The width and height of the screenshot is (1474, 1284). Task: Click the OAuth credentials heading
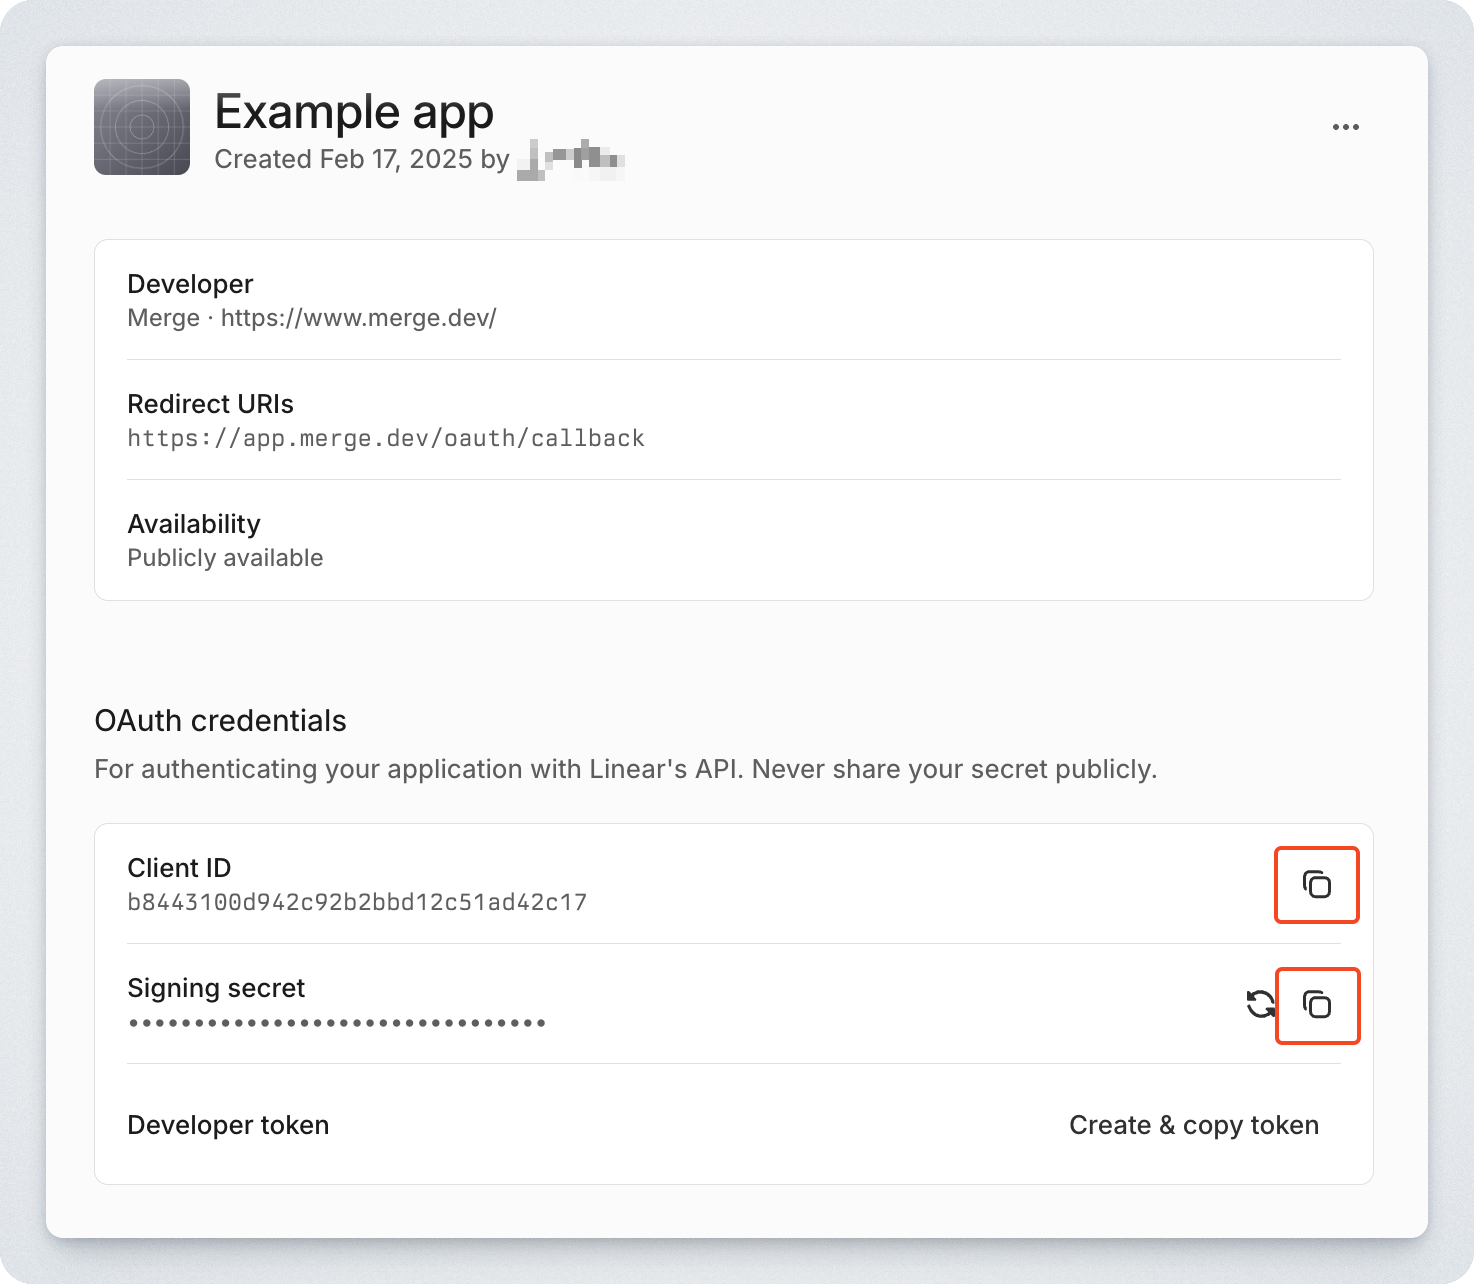220,721
